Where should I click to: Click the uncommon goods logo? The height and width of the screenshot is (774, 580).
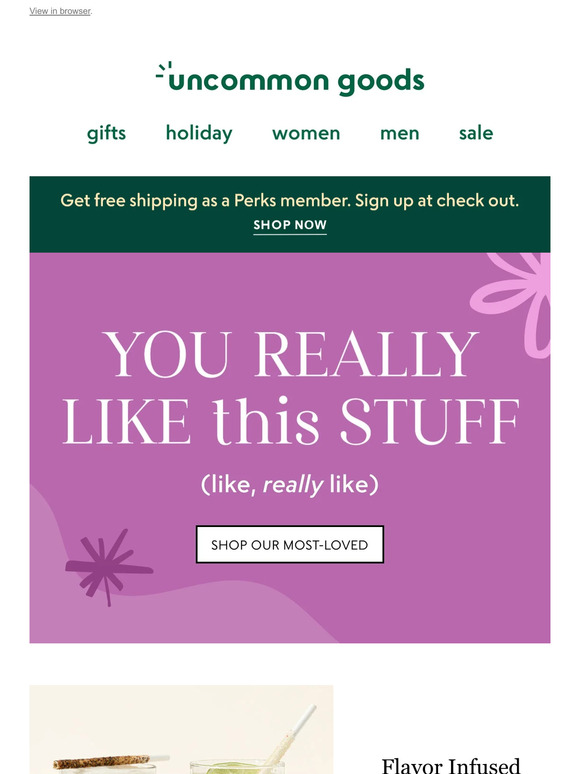[x=290, y=79]
